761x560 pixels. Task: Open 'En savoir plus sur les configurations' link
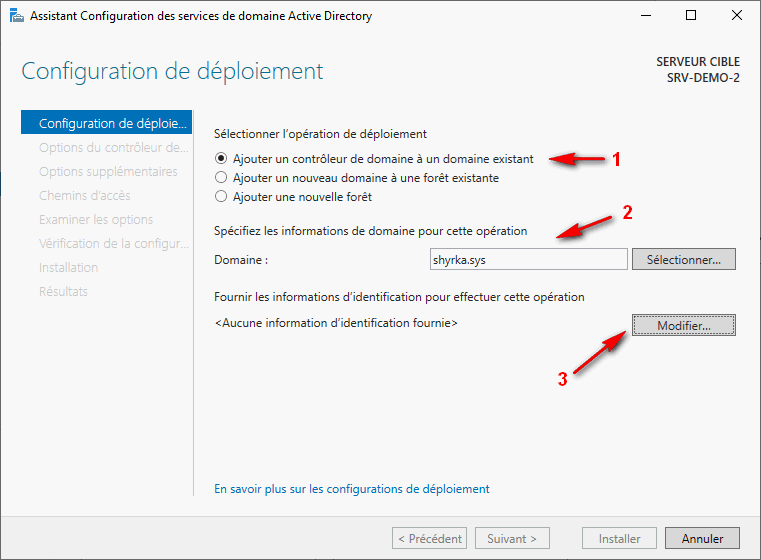click(352, 489)
